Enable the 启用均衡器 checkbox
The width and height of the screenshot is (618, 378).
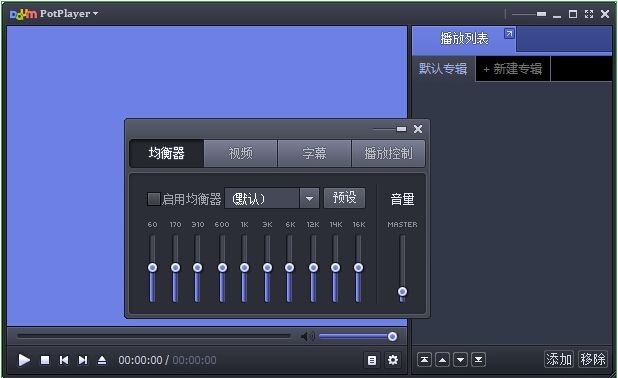point(153,199)
